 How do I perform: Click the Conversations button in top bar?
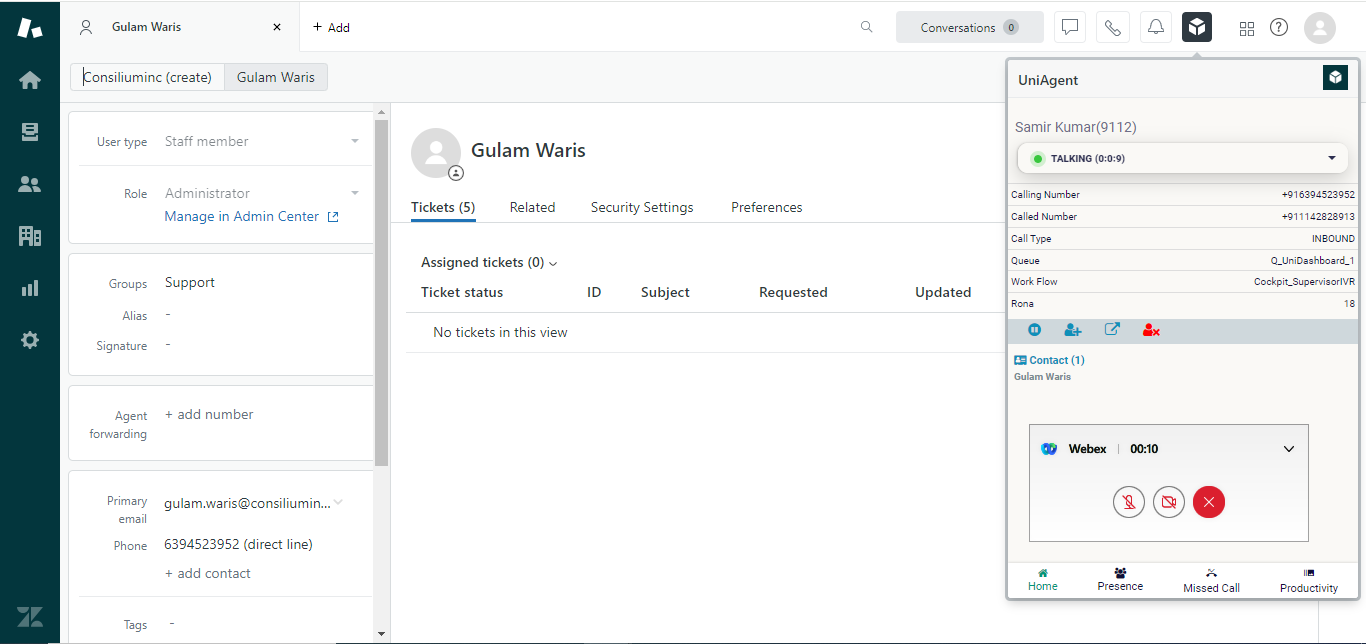click(x=969, y=28)
